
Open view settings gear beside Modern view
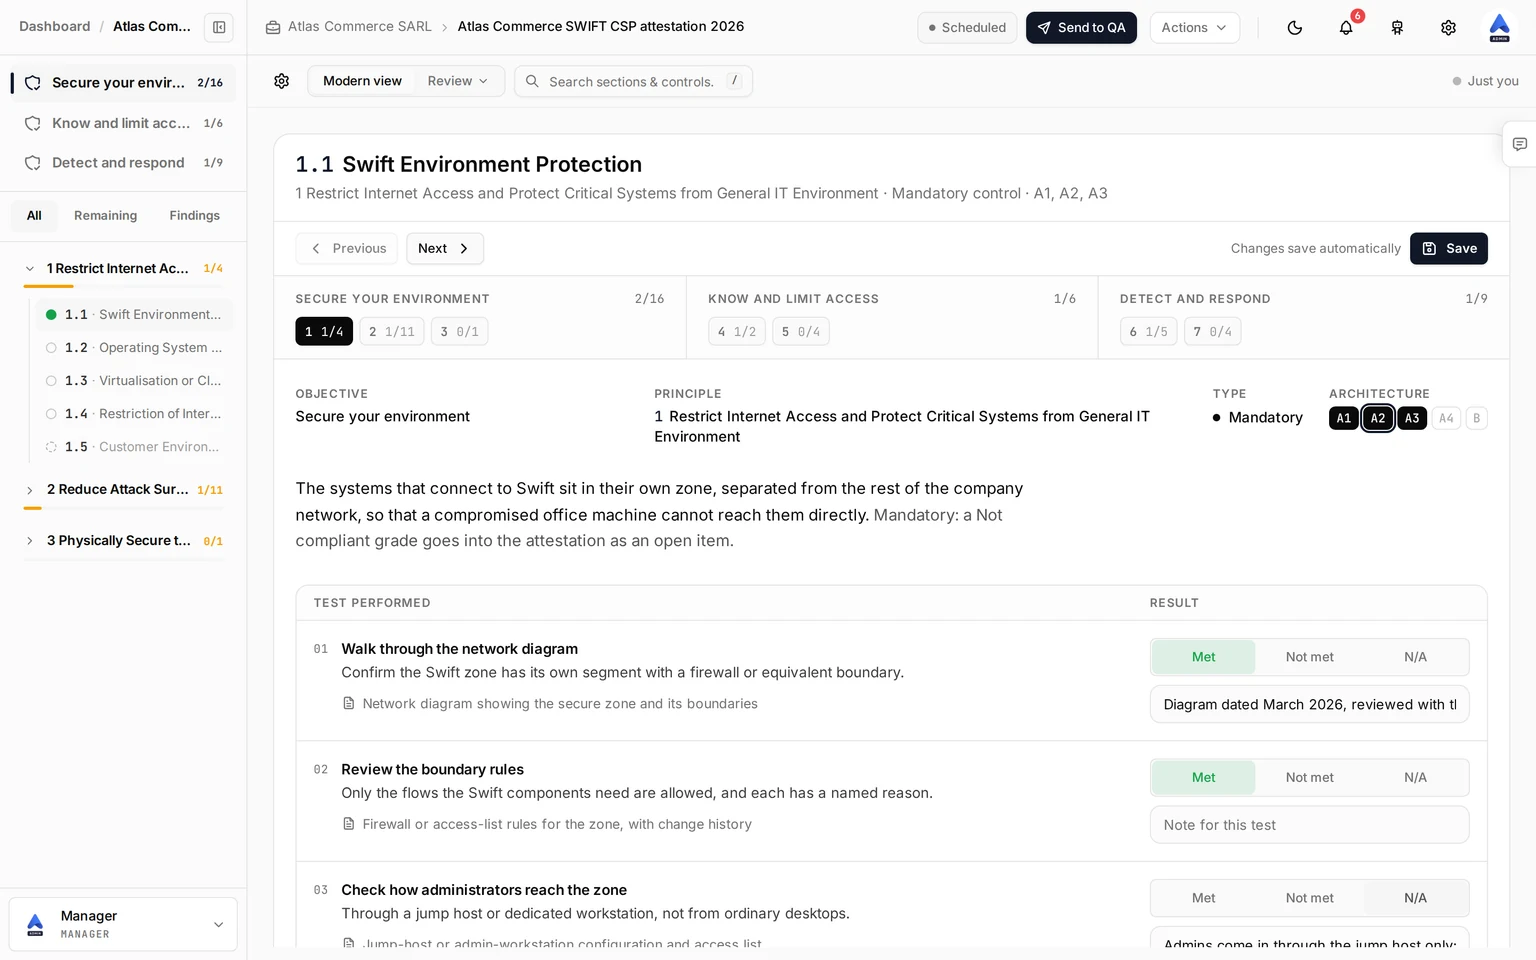[x=282, y=81]
